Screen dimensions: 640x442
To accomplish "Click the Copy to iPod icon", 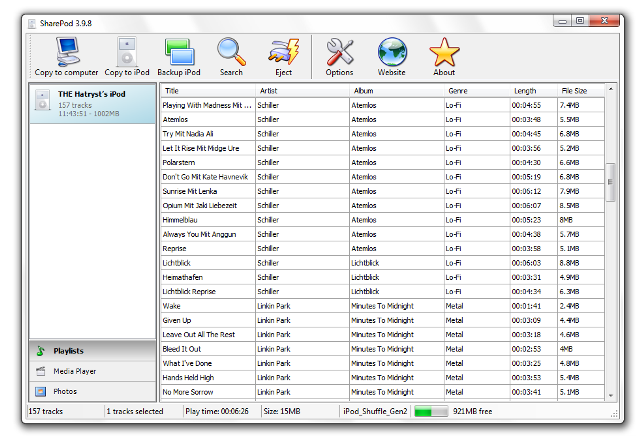I will click(x=127, y=57).
